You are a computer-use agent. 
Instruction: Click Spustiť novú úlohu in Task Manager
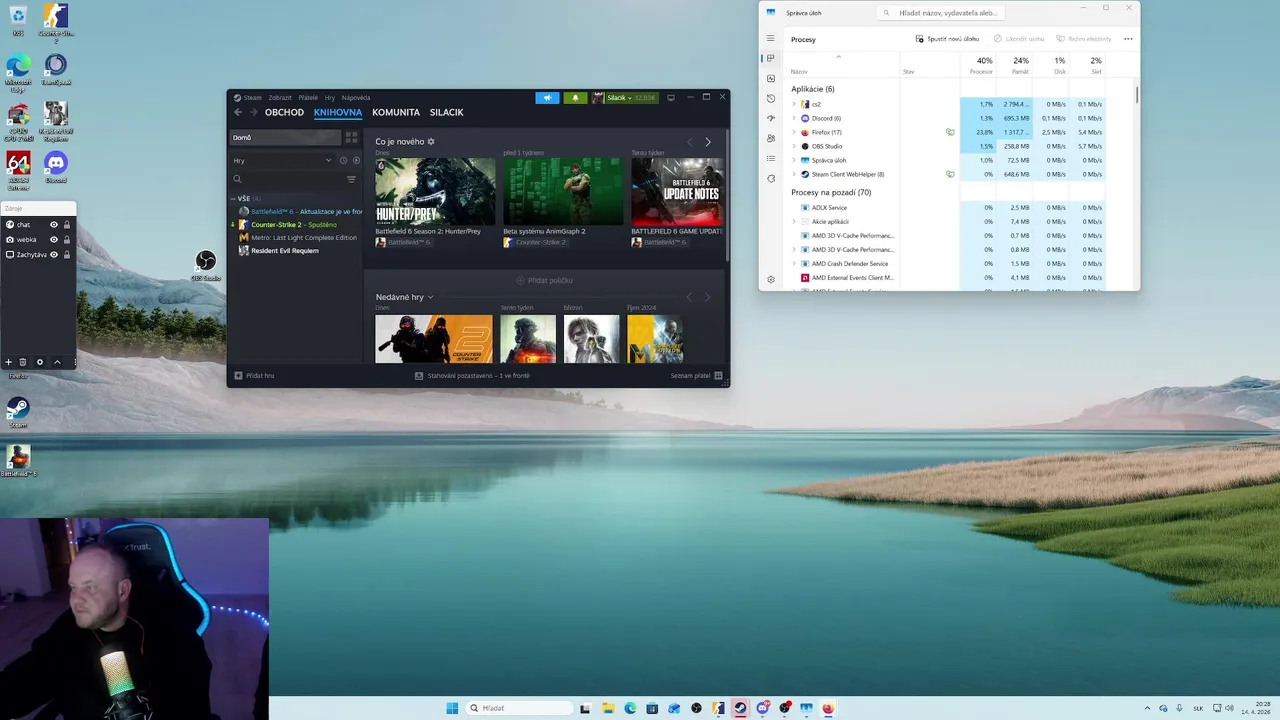(x=947, y=39)
